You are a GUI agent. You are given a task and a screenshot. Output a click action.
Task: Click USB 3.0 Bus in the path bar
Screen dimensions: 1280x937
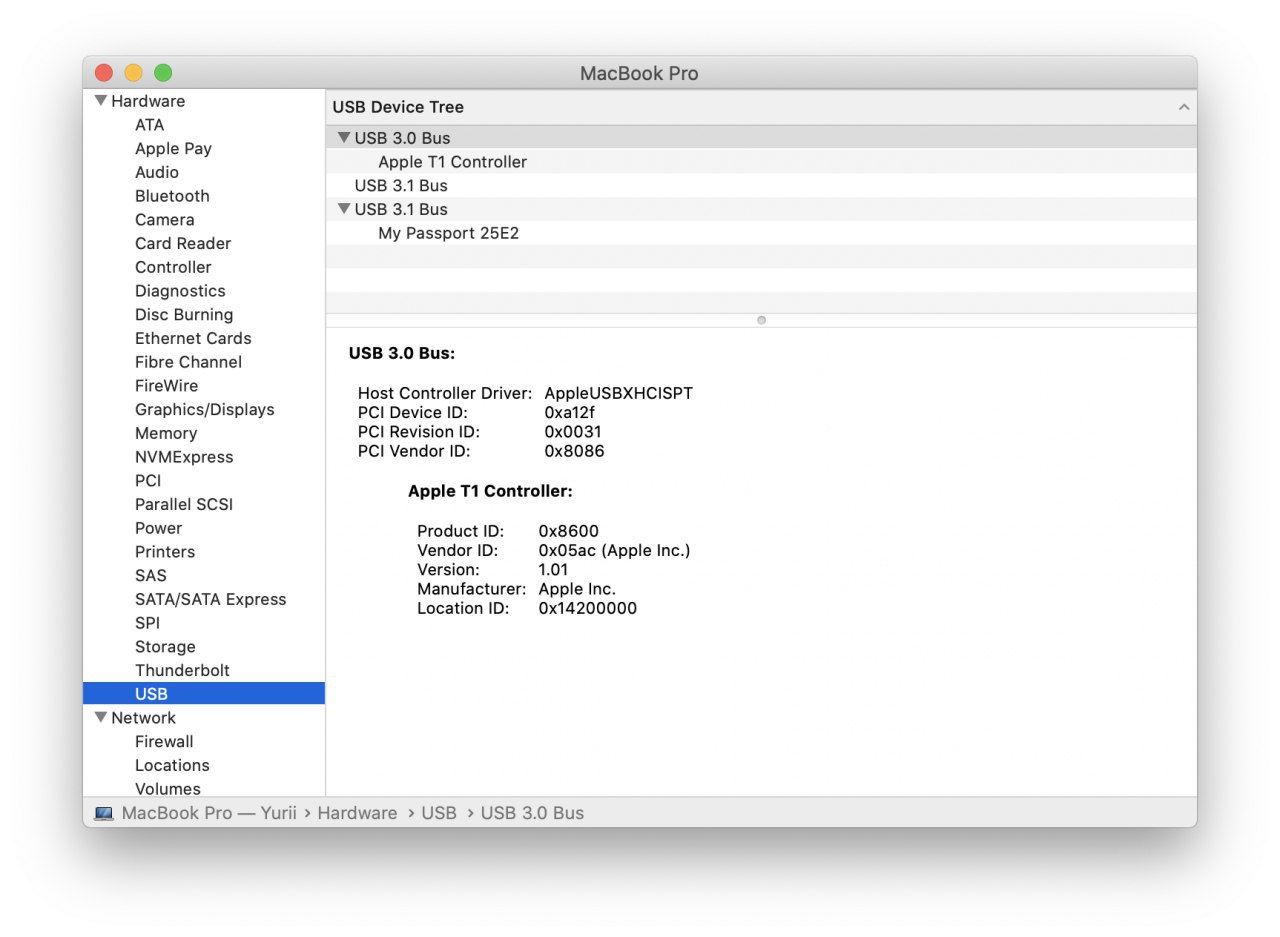tap(532, 814)
